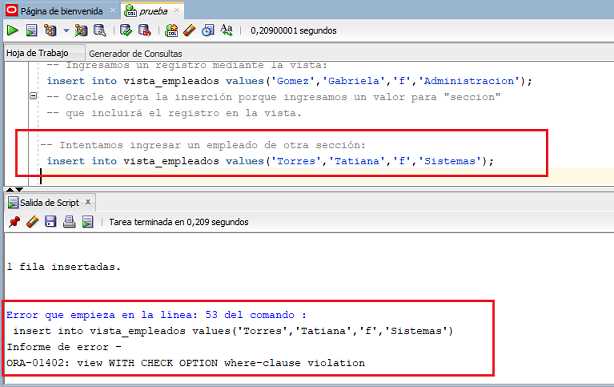Image resolution: width=614 pixels, height=387 pixels.
Task: Collapse the comment block fold marker
Action: (34, 95)
